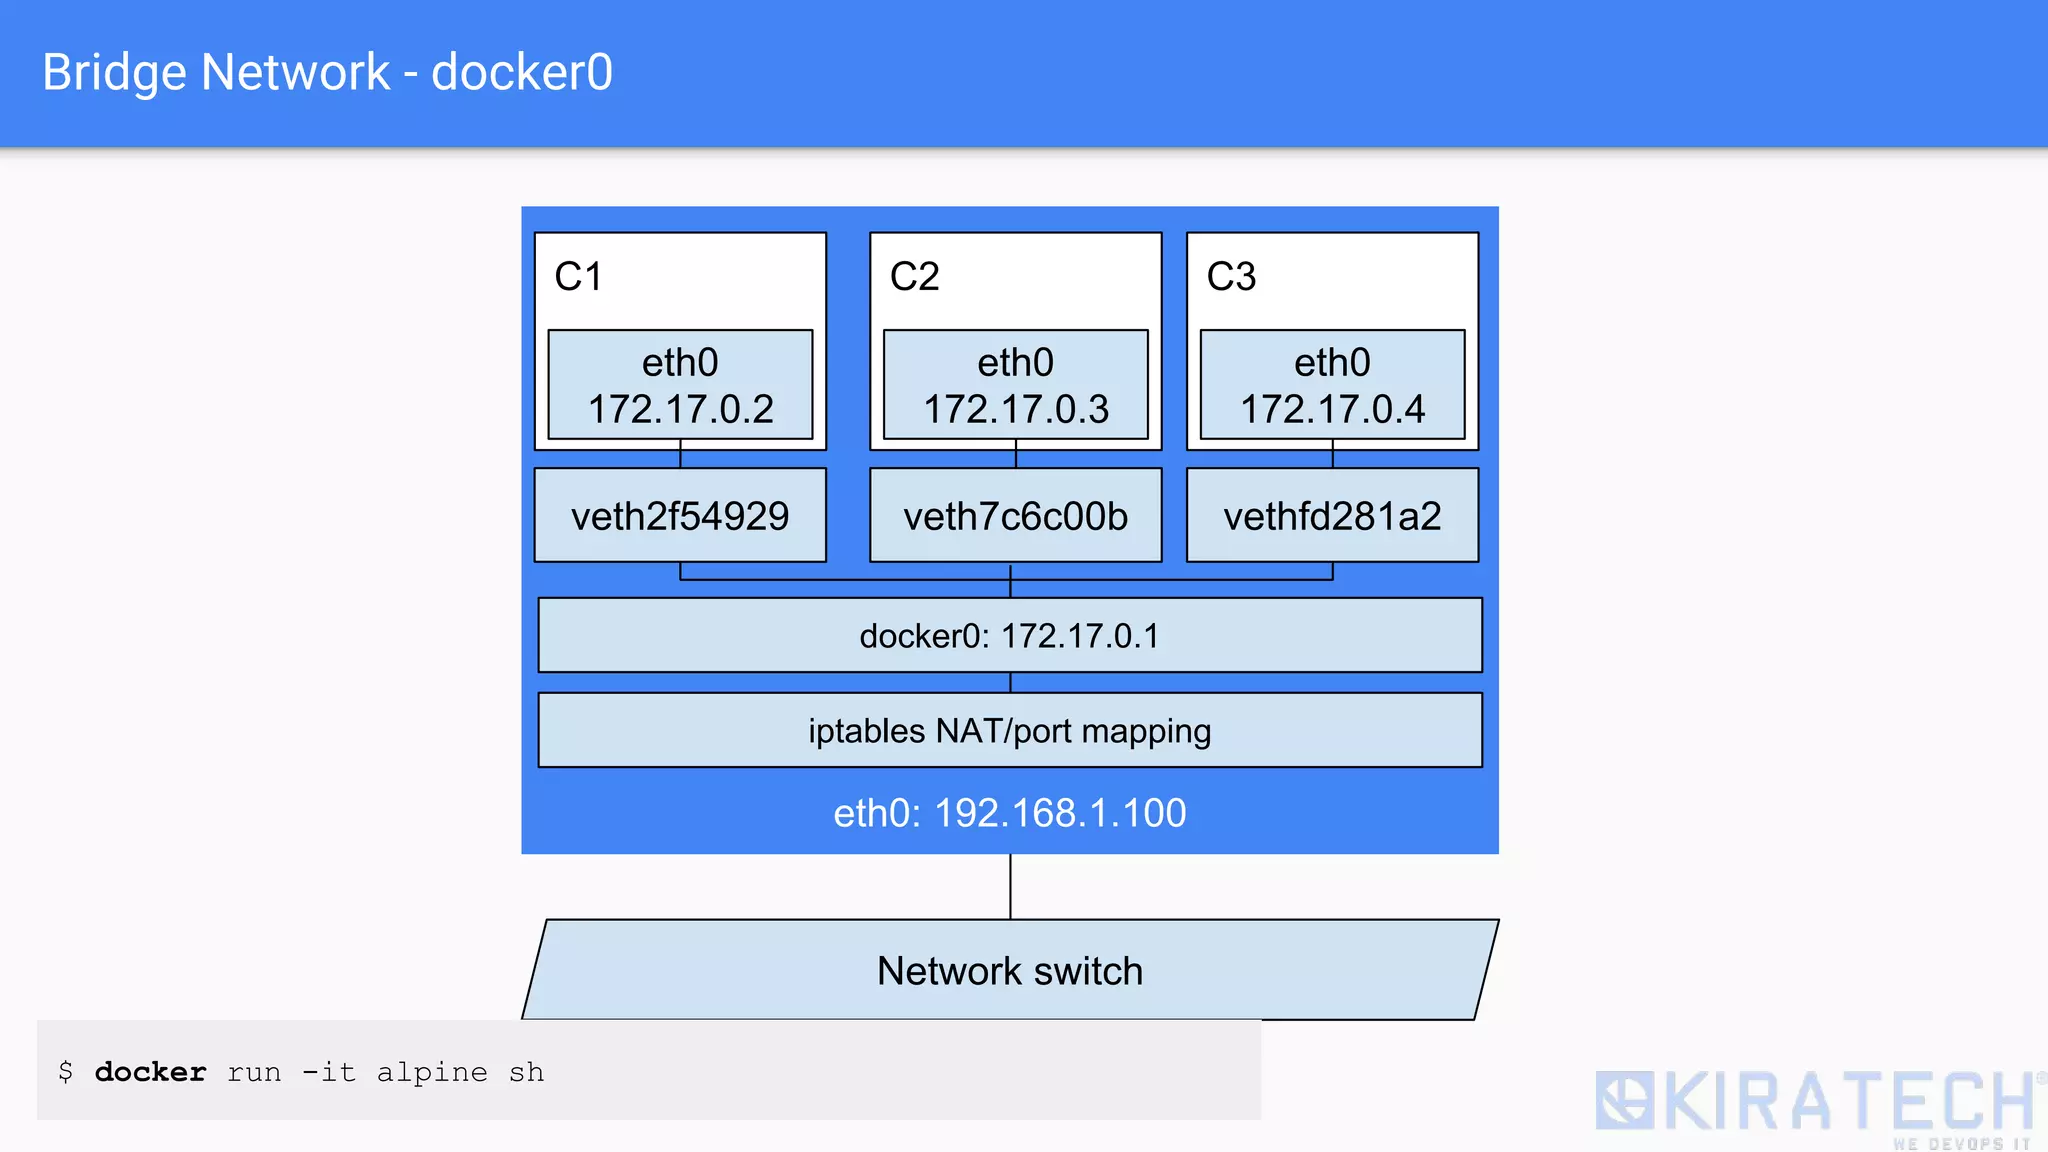The height and width of the screenshot is (1152, 2048).
Task: Click the Bridge Network - docker0 title
Action: pos(327,72)
